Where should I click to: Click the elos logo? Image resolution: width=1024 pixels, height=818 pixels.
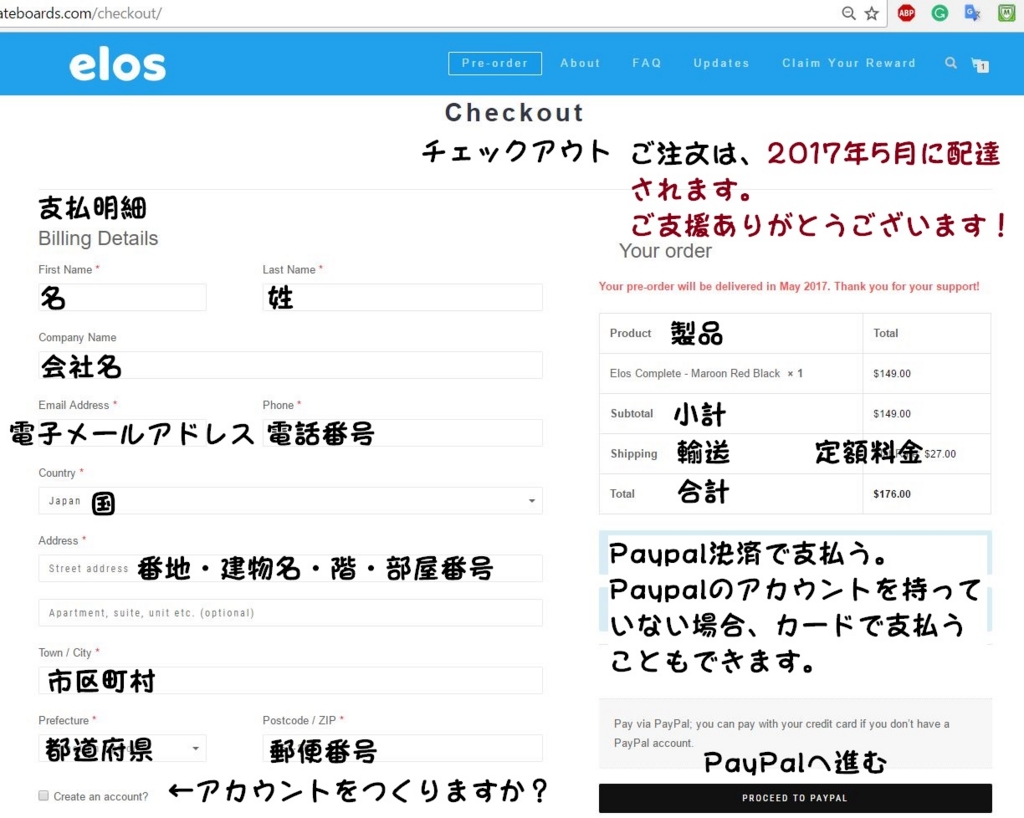click(118, 65)
